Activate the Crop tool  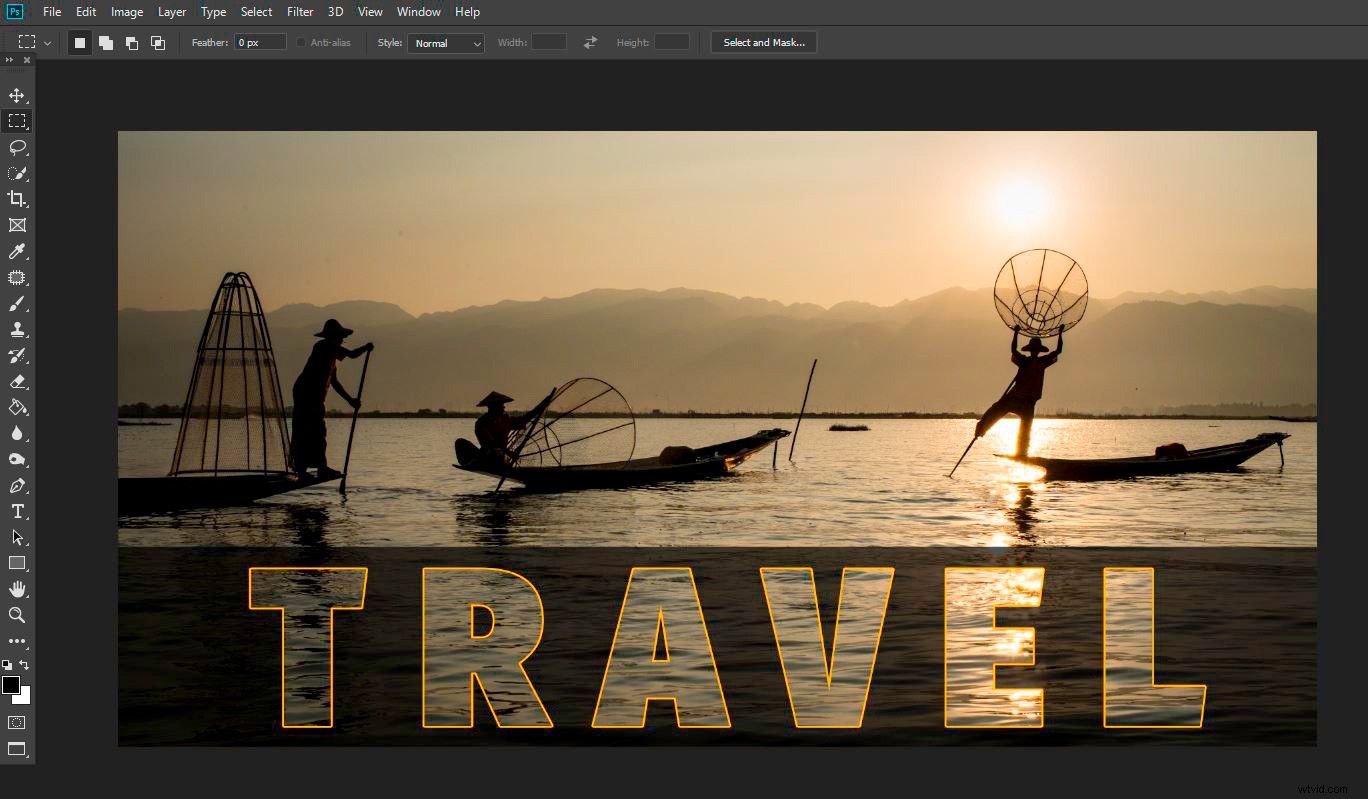[17, 198]
